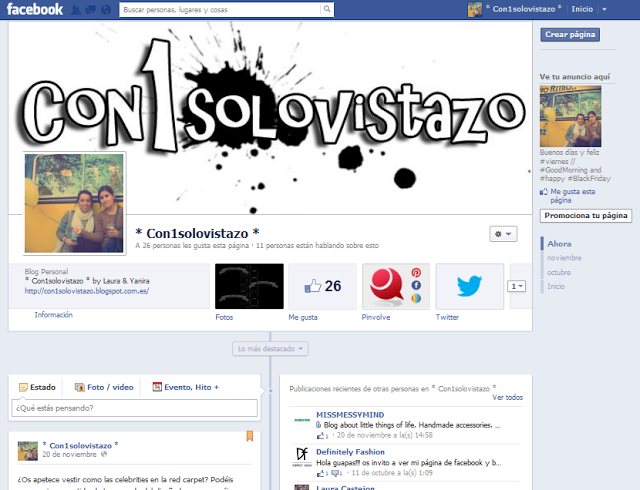Open friend requests icon in top bar
The image size is (640, 490).
tap(76, 10)
